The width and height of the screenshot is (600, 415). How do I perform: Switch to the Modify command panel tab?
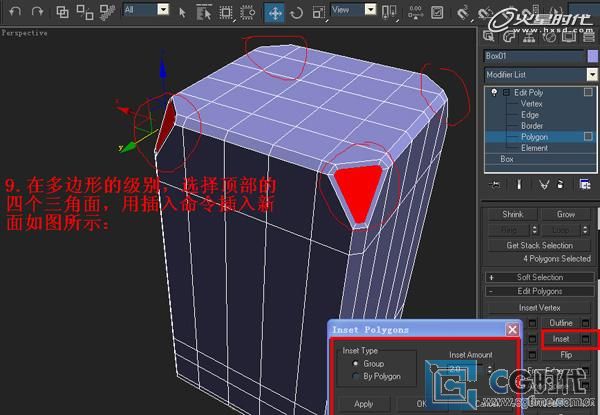(509, 36)
